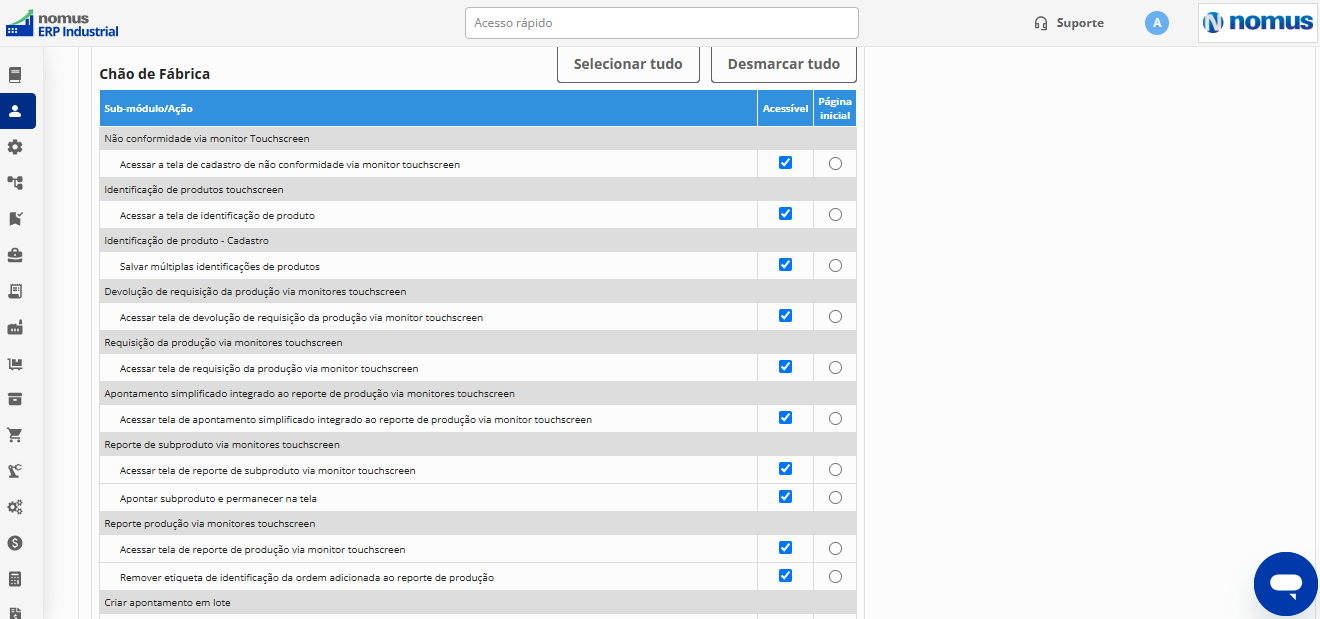Uncheck Acessível for não conformidade touchscreen access
Viewport: 1320px width, 619px height.
pyautogui.click(x=785, y=163)
